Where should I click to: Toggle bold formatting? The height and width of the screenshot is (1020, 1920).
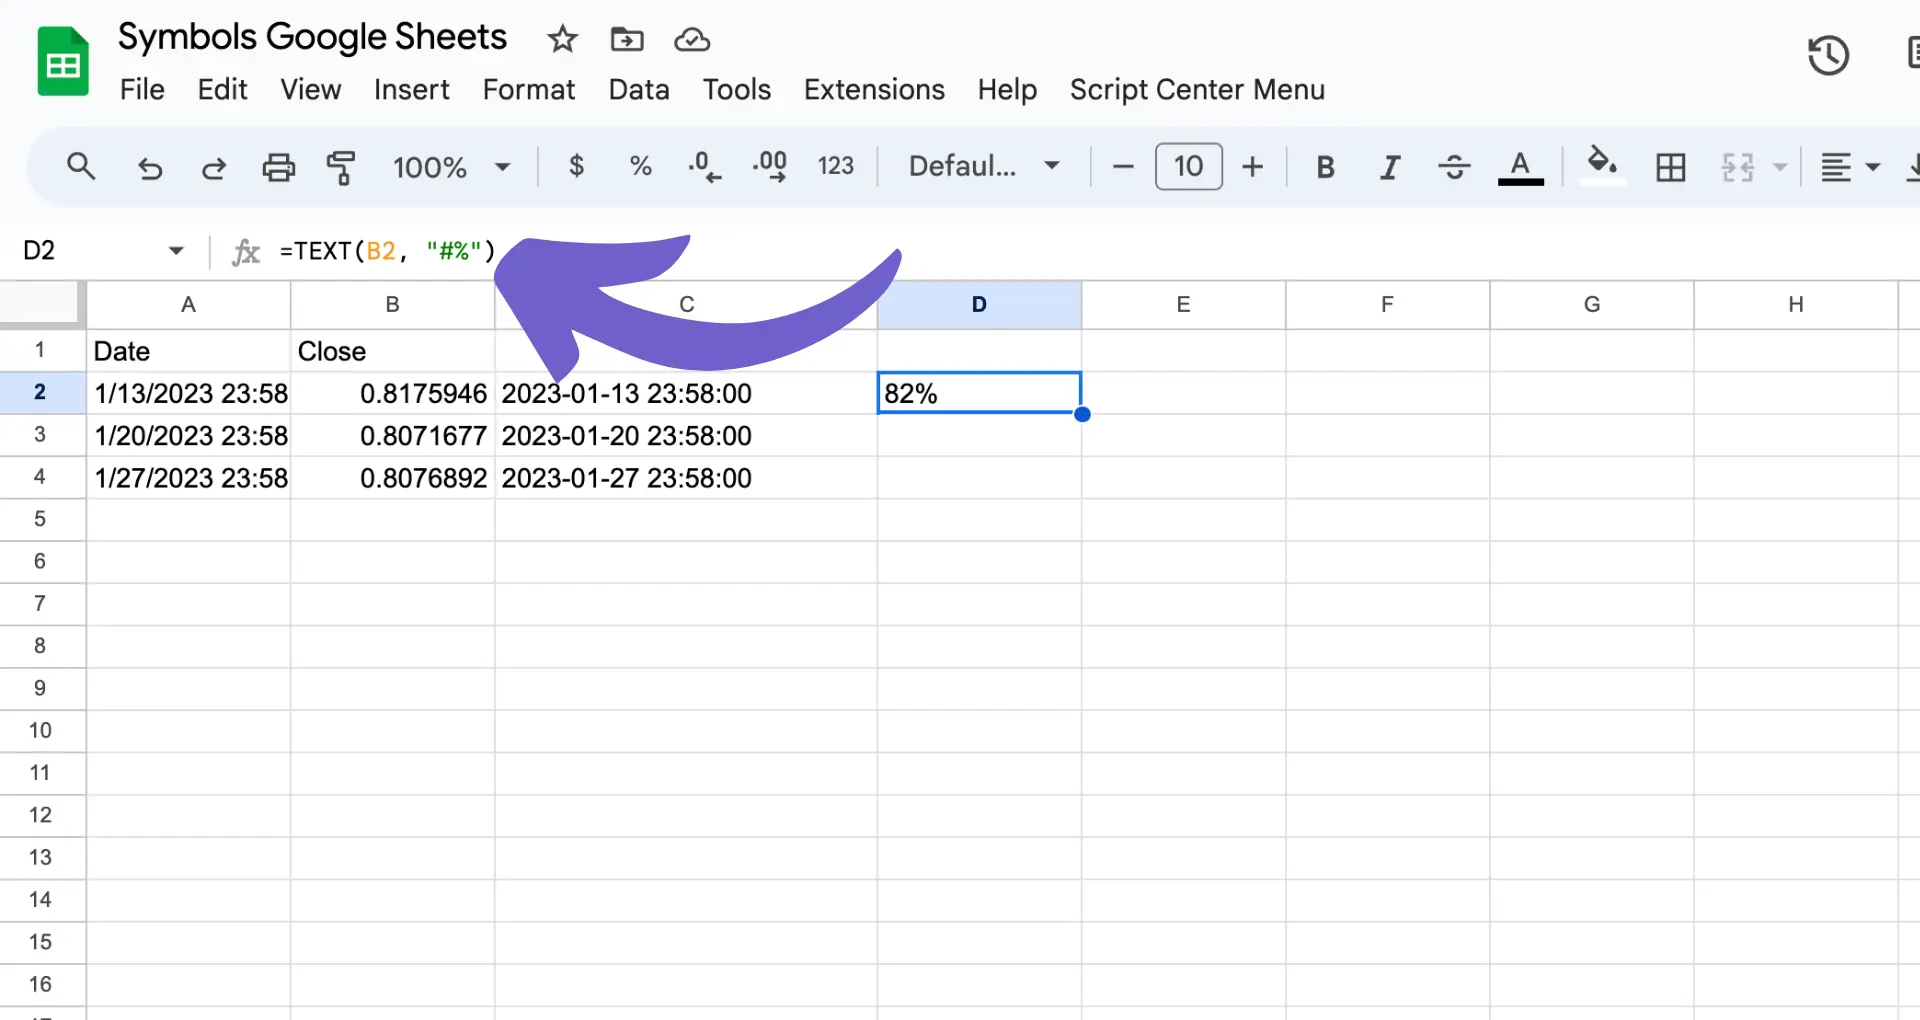(1325, 167)
